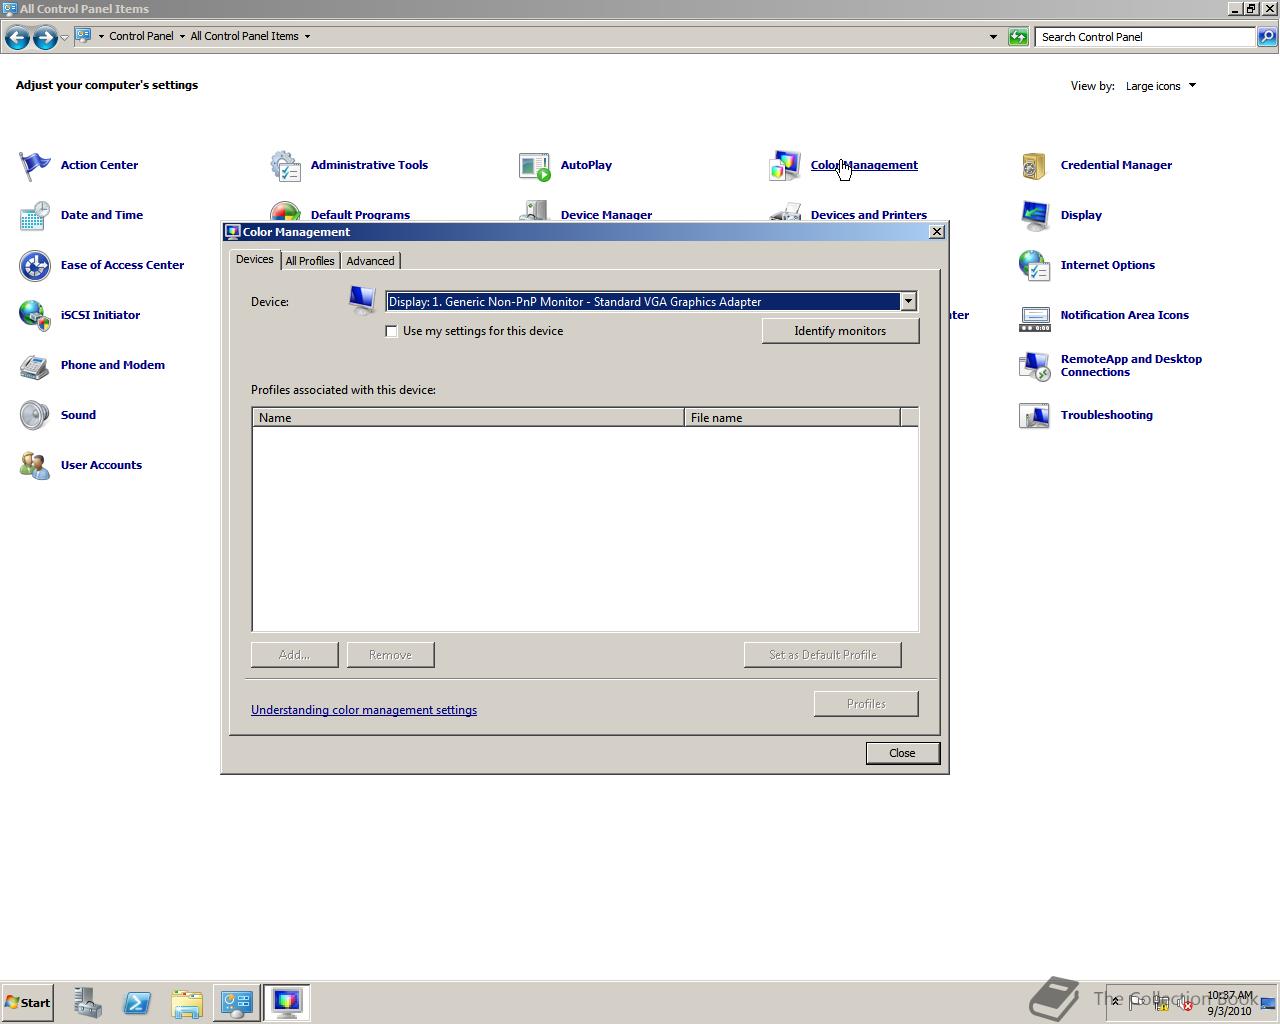
Task: Open 'Understanding color management settings' link
Action: [x=364, y=710]
